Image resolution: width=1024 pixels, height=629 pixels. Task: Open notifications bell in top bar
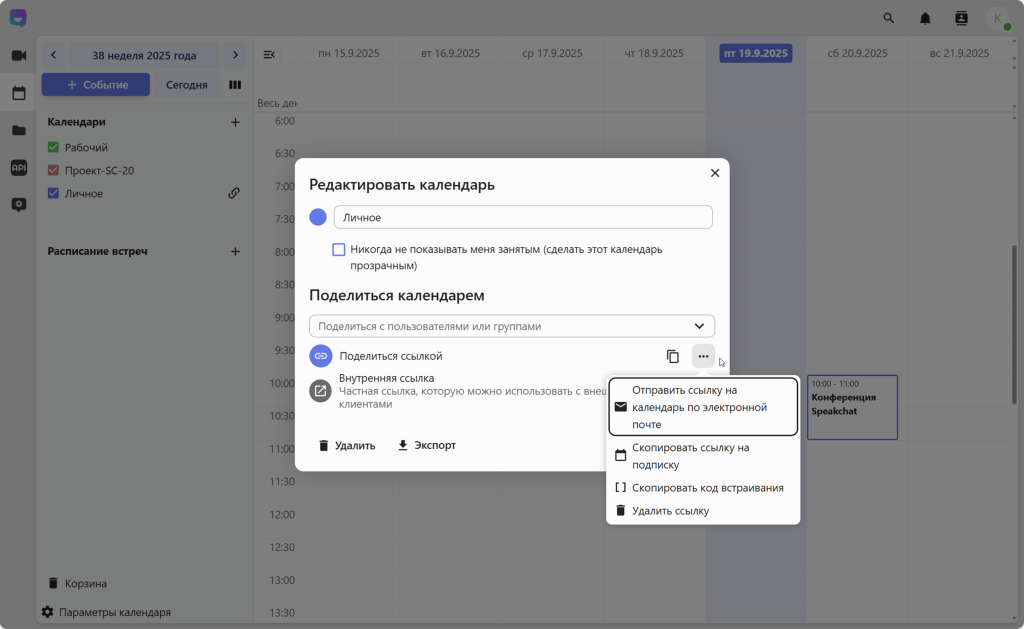pyautogui.click(x=925, y=18)
